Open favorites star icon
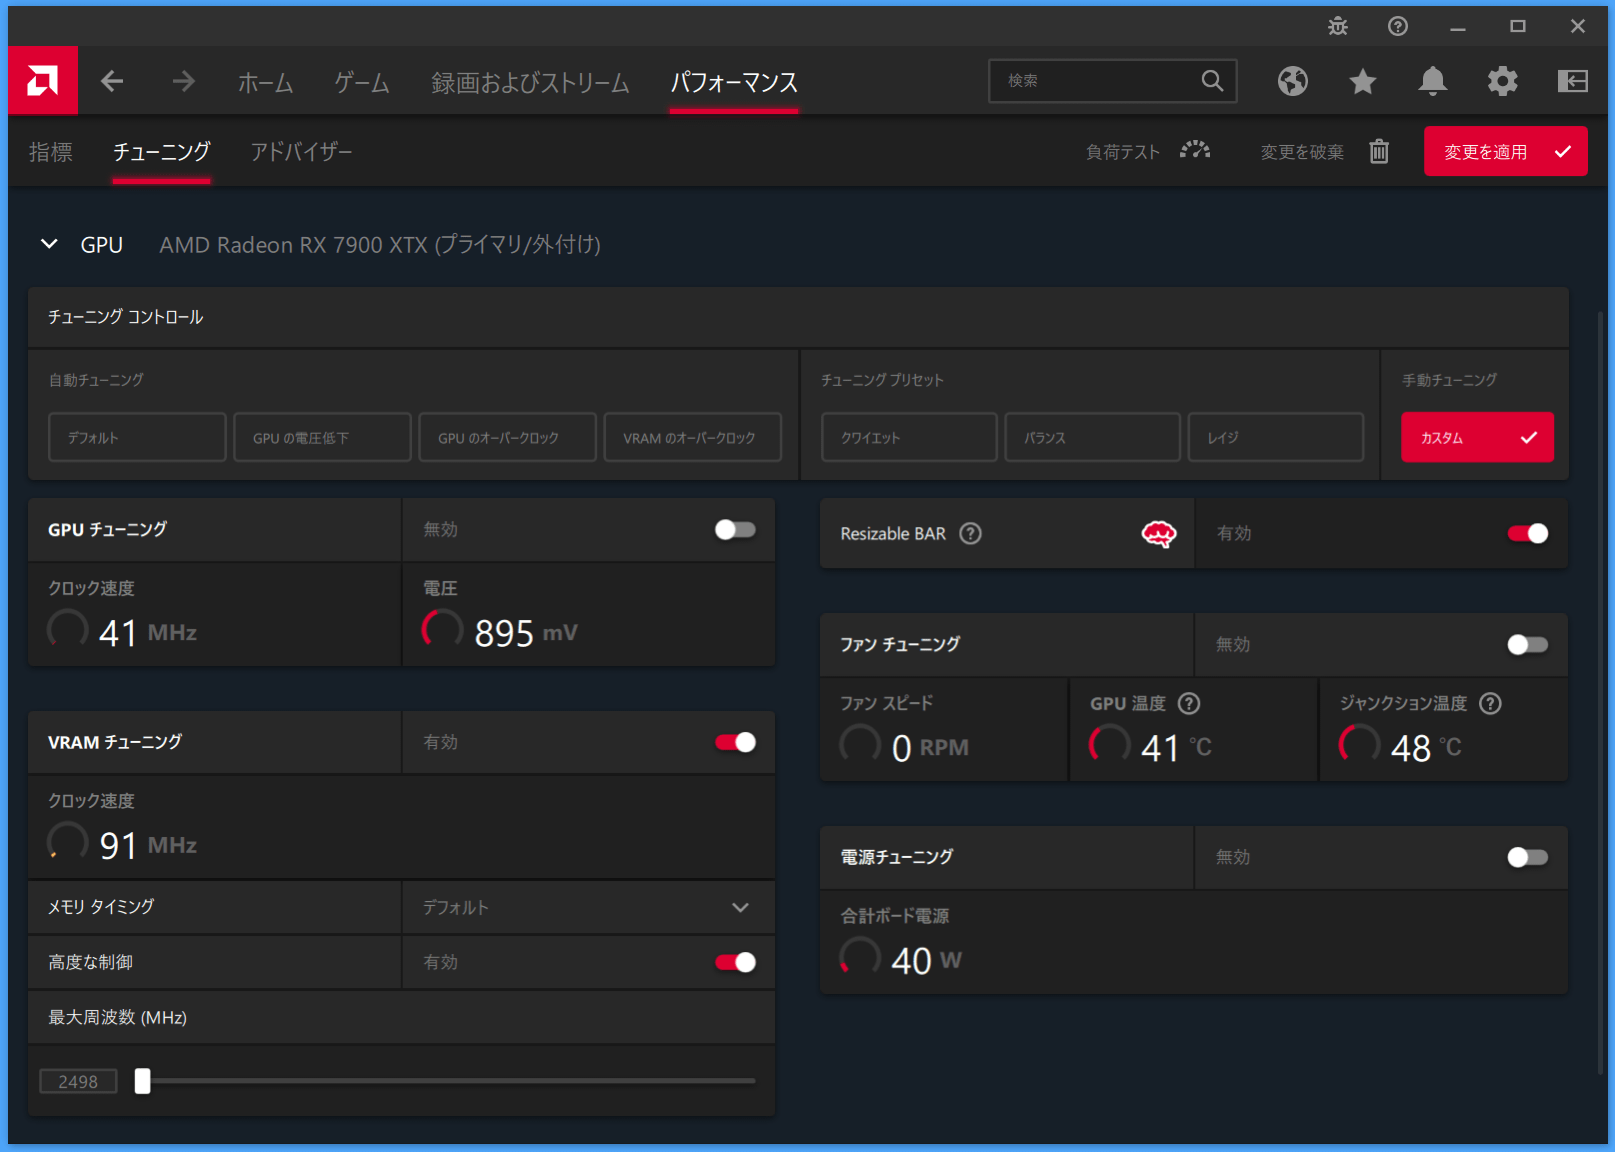 click(x=1363, y=81)
